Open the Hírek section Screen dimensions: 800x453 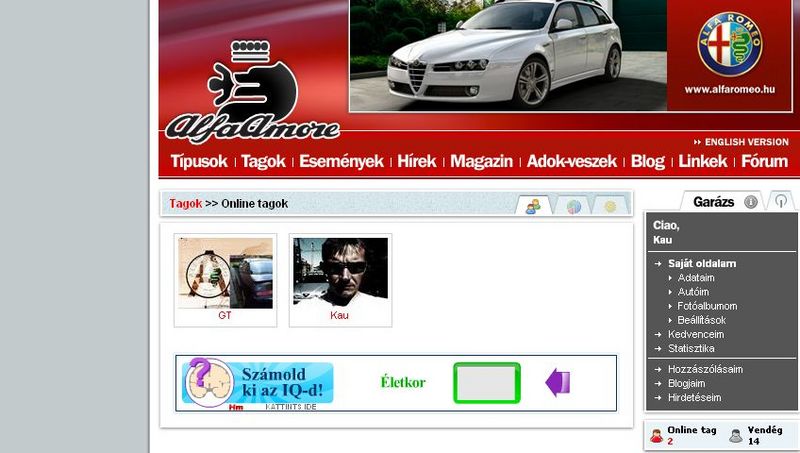click(x=417, y=161)
